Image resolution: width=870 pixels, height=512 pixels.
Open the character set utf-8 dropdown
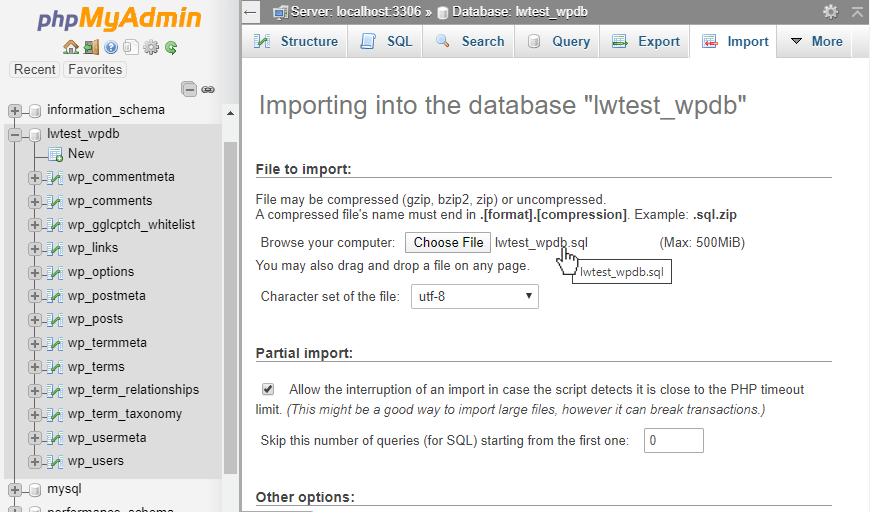(x=474, y=296)
